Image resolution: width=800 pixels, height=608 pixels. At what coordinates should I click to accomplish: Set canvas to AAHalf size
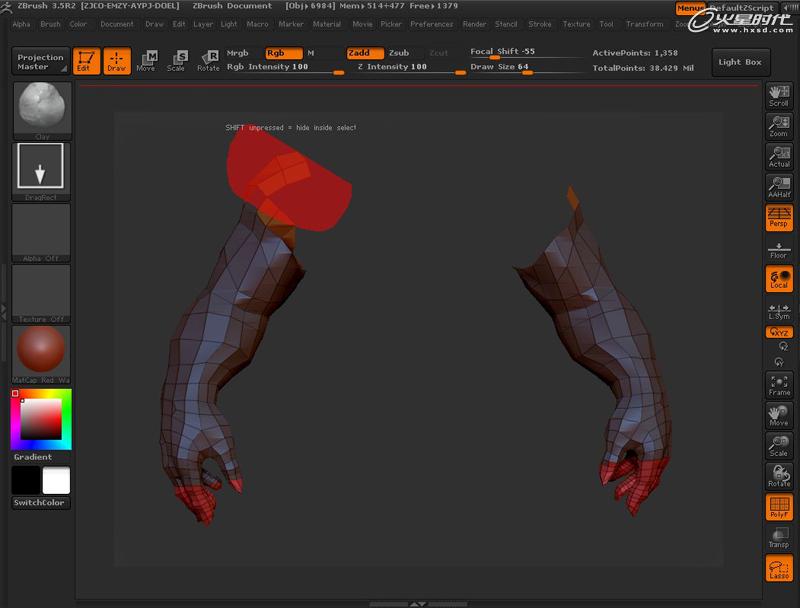pyautogui.click(x=779, y=187)
